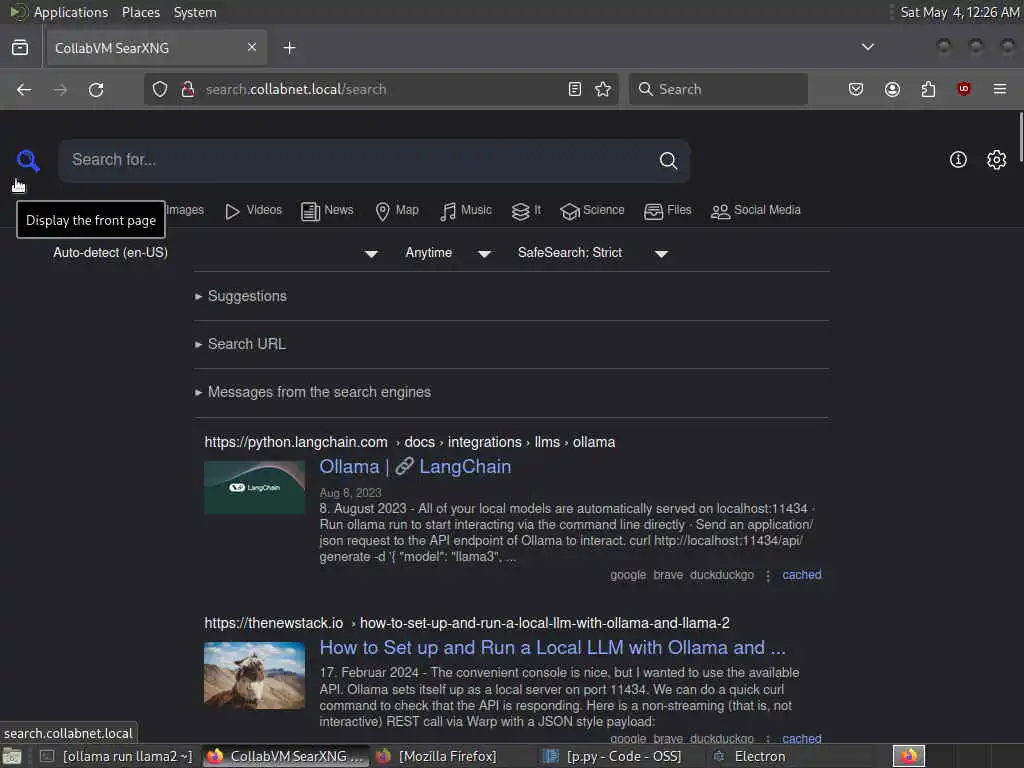The width and height of the screenshot is (1024, 768).
Task: Reload the current page
Action: point(96,89)
